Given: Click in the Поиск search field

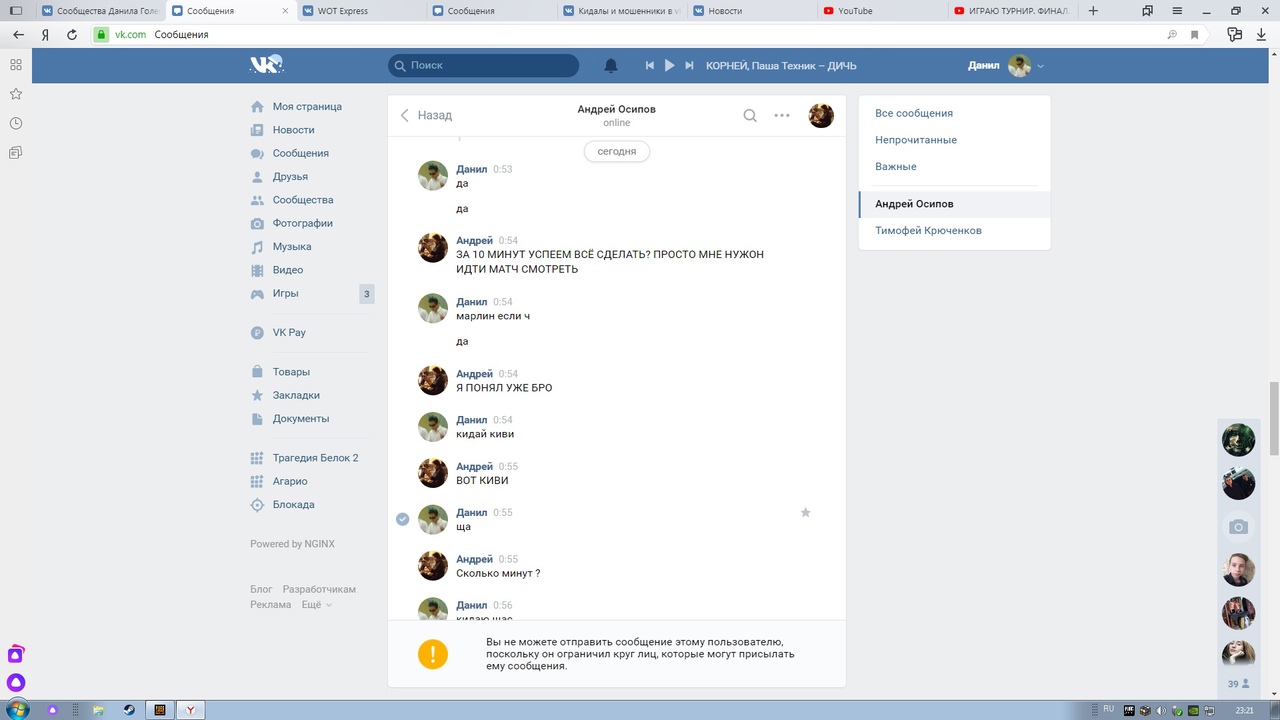Looking at the screenshot, I should [x=490, y=66].
